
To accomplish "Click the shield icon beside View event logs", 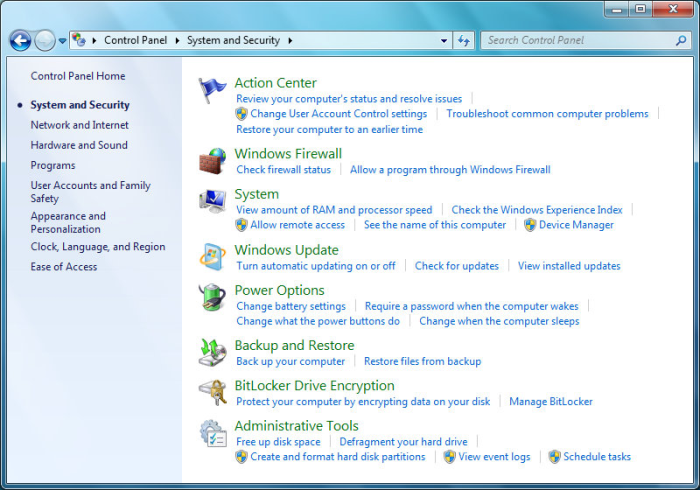I will 450,457.
